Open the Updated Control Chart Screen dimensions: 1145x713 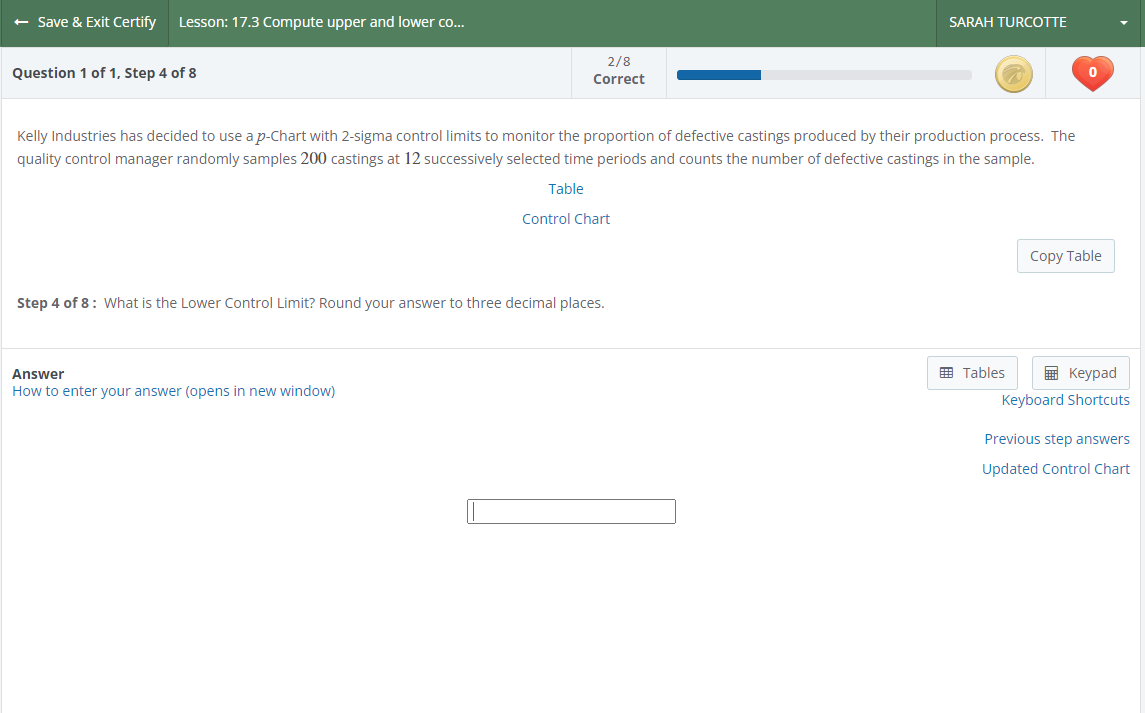point(1055,468)
